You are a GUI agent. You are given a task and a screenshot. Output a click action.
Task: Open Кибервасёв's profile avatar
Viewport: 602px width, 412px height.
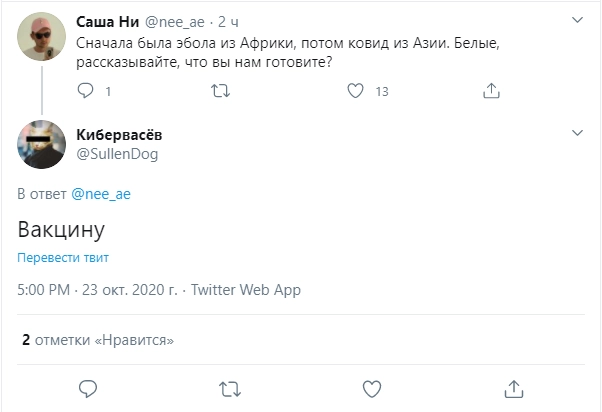coord(42,146)
